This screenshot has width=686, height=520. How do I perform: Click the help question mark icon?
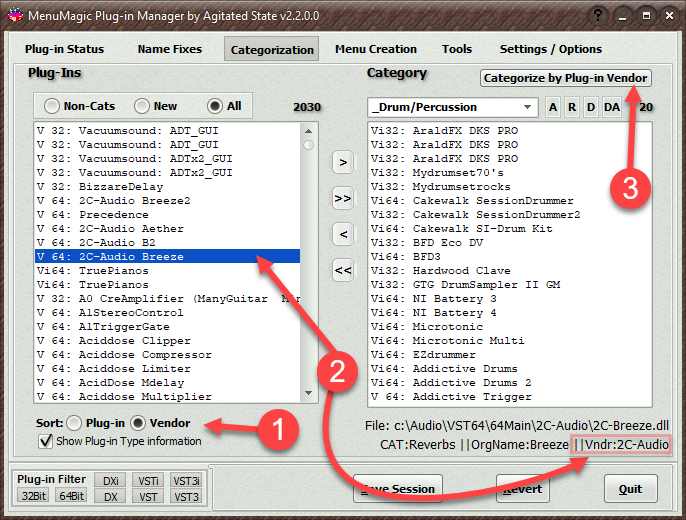click(598, 16)
